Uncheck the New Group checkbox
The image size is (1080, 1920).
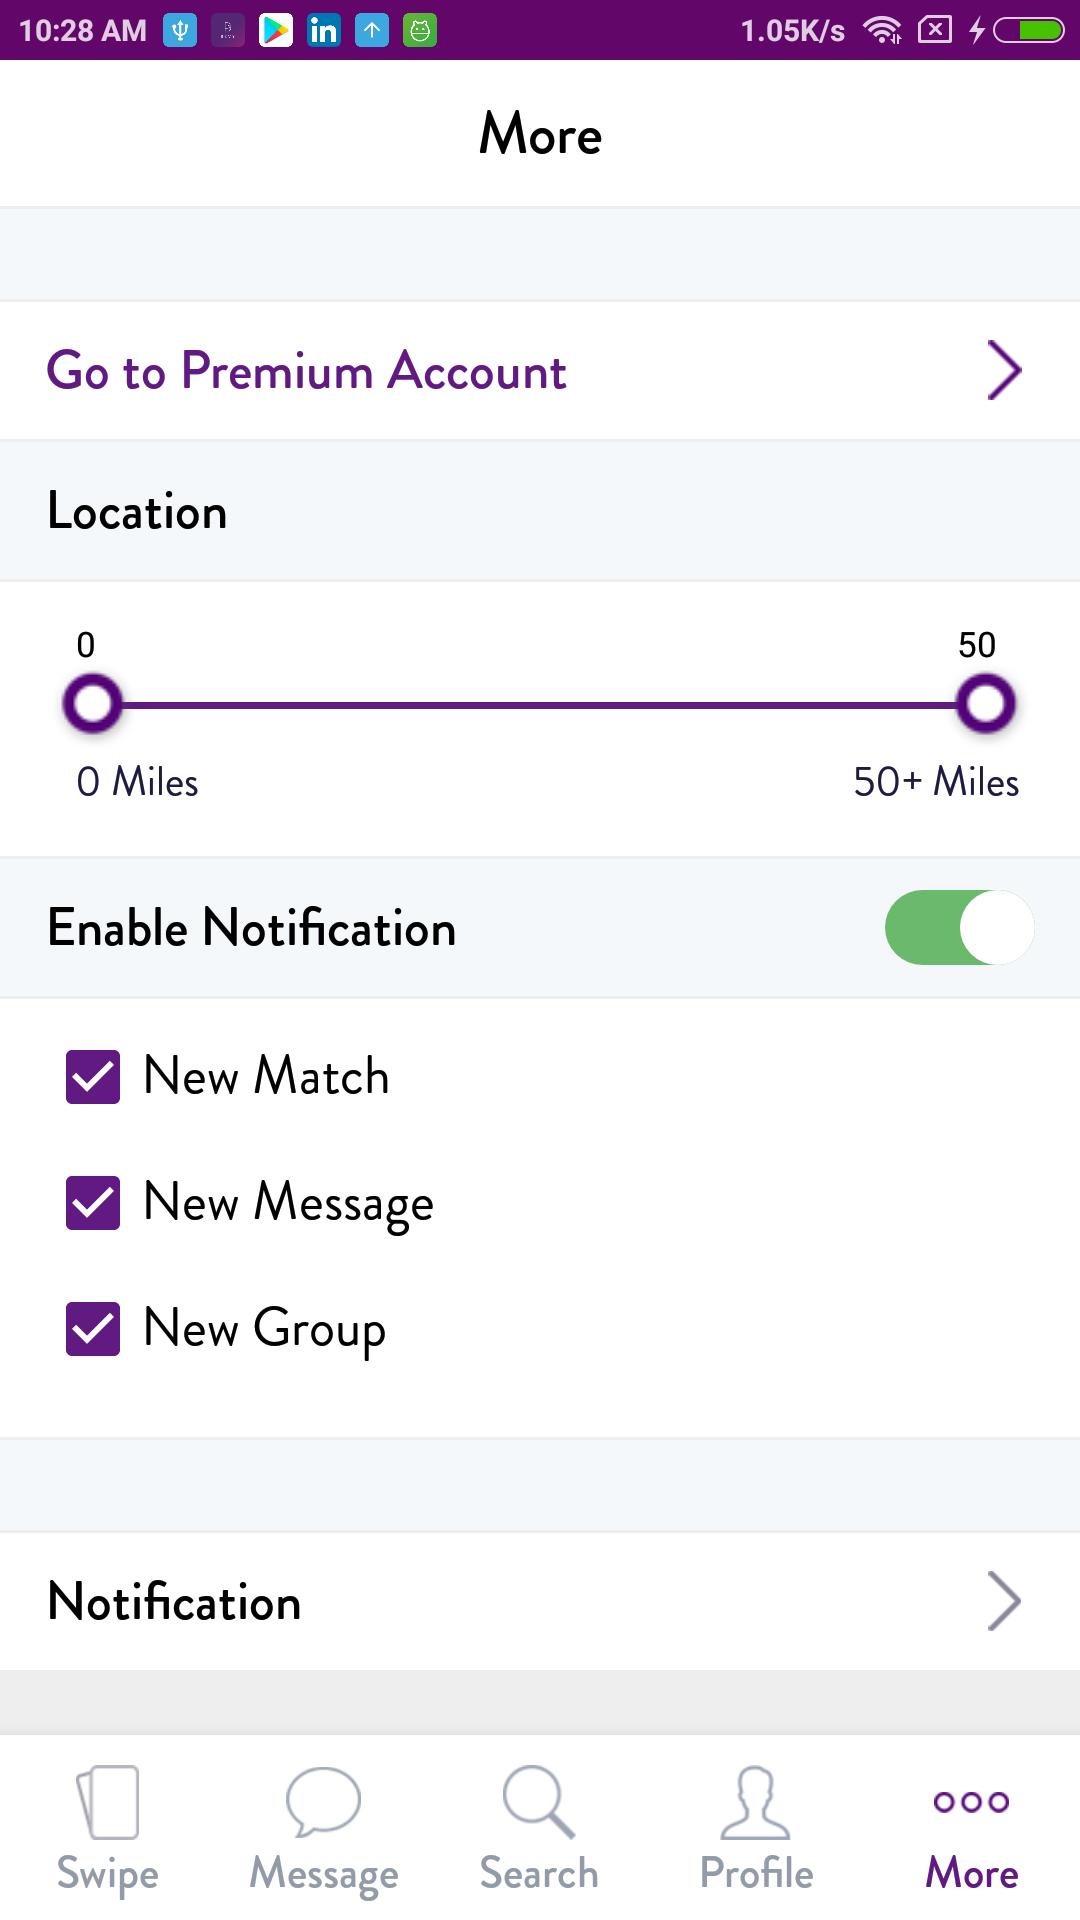(93, 1329)
